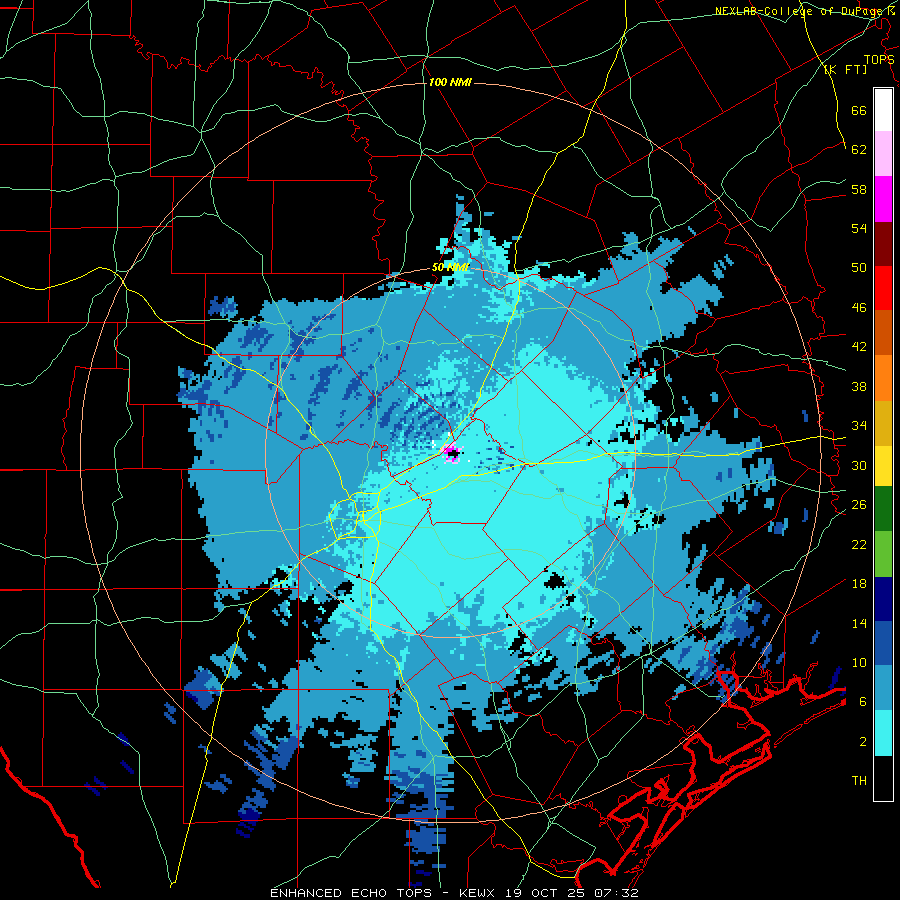Click the black TH legend swatch
The width and height of the screenshot is (900, 900).
tap(883, 778)
